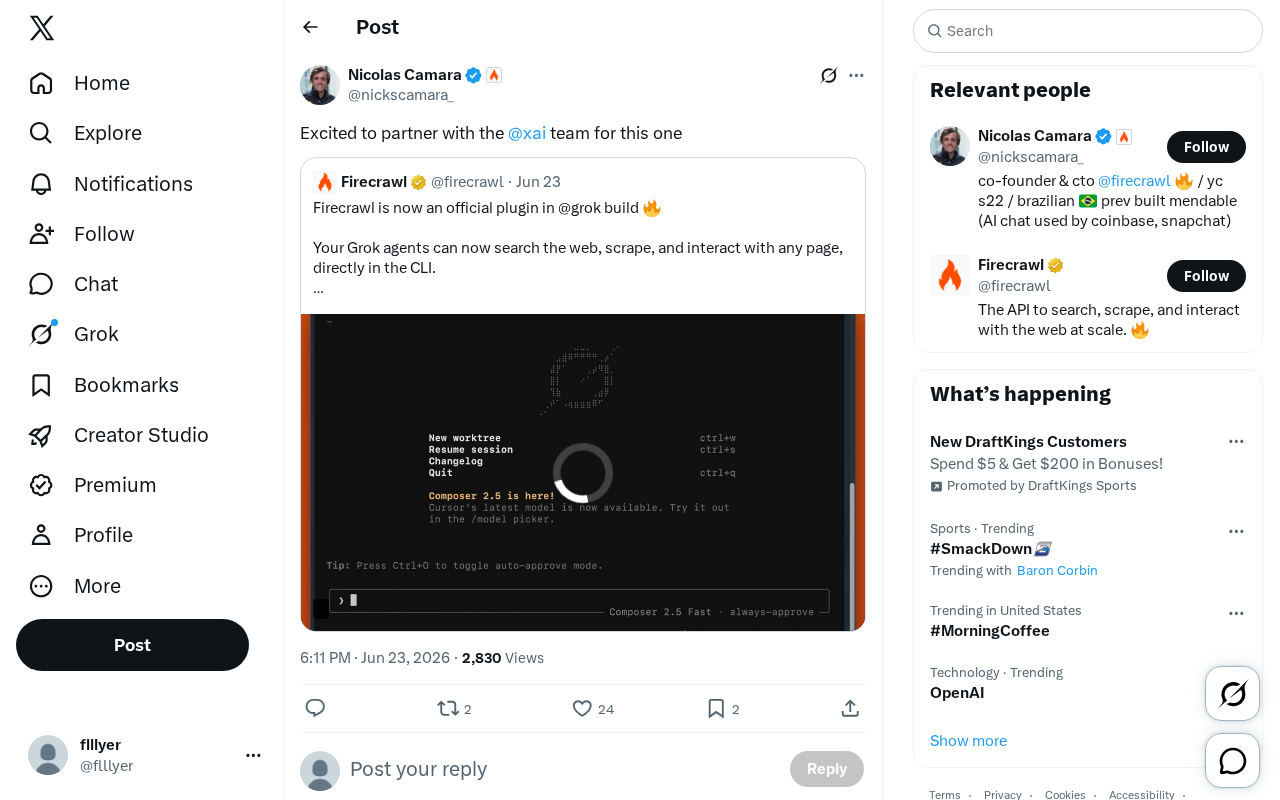The height and width of the screenshot is (800, 1280).
Task: Bookmark this post
Action: pos(716,708)
